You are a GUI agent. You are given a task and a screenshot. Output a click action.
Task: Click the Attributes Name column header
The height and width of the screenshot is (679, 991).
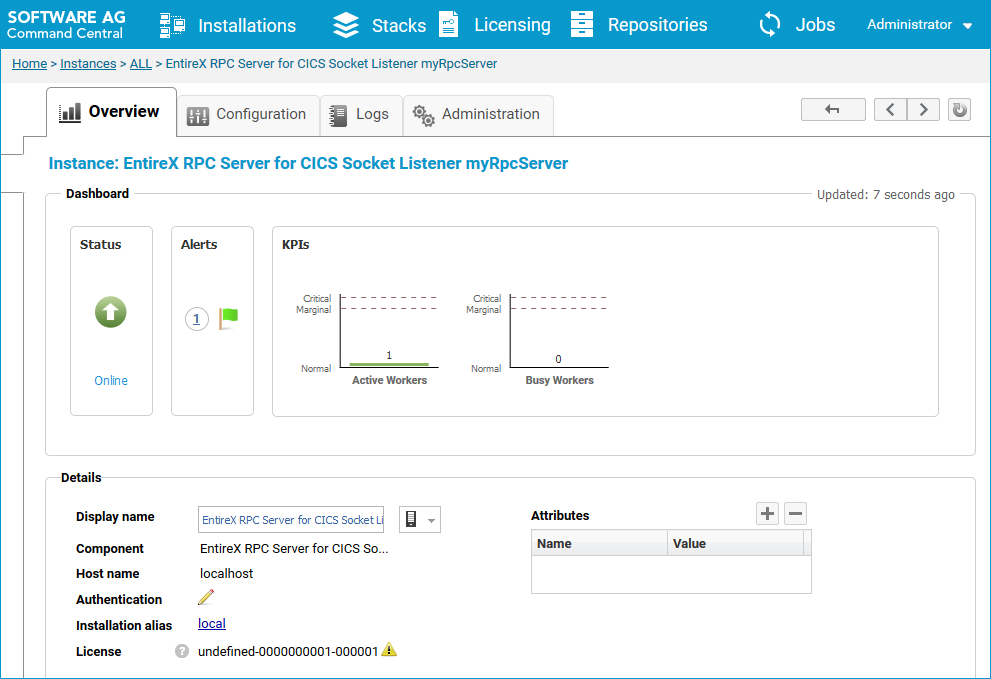pyautogui.click(x=599, y=544)
